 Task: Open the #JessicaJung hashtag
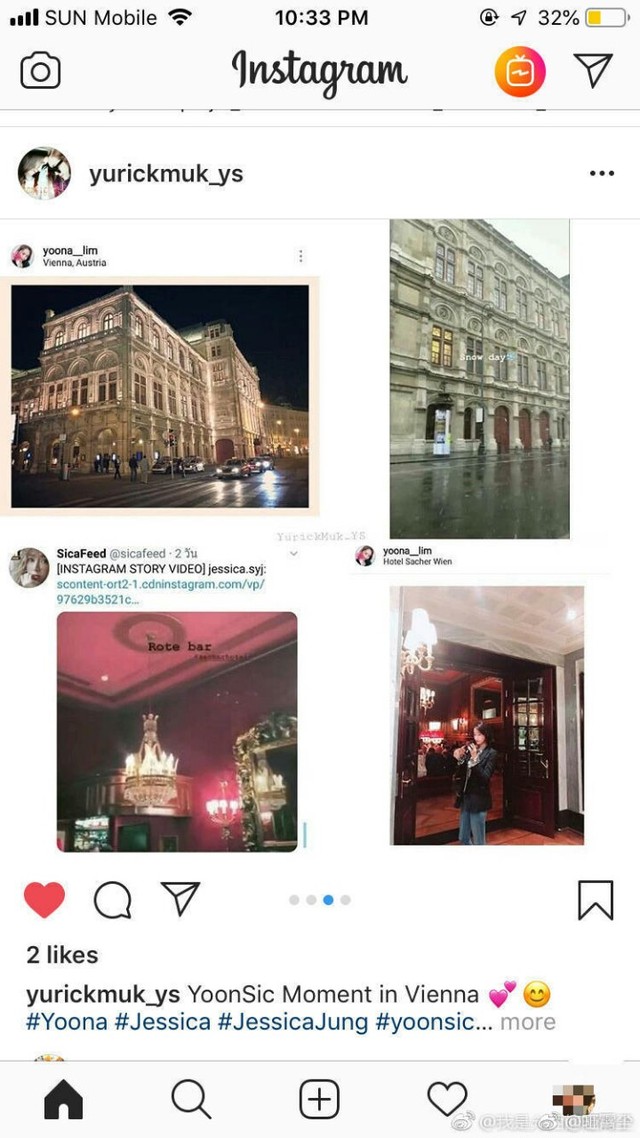point(293,1022)
